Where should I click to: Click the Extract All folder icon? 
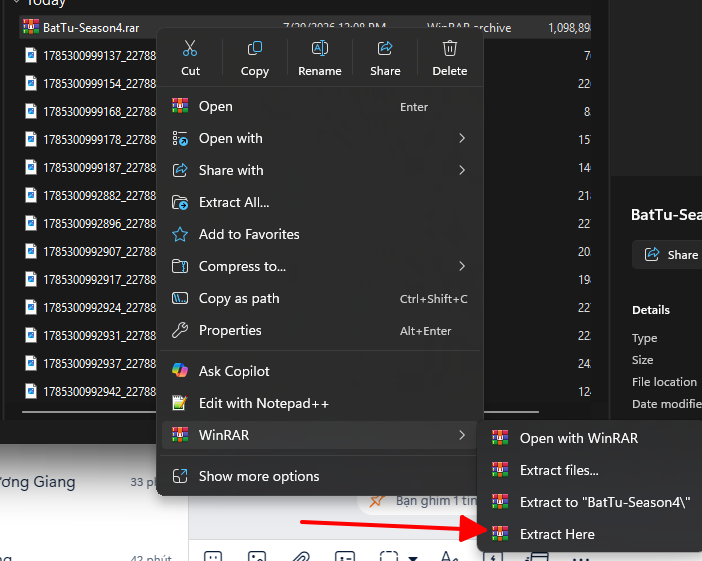pyautogui.click(x=180, y=202)
